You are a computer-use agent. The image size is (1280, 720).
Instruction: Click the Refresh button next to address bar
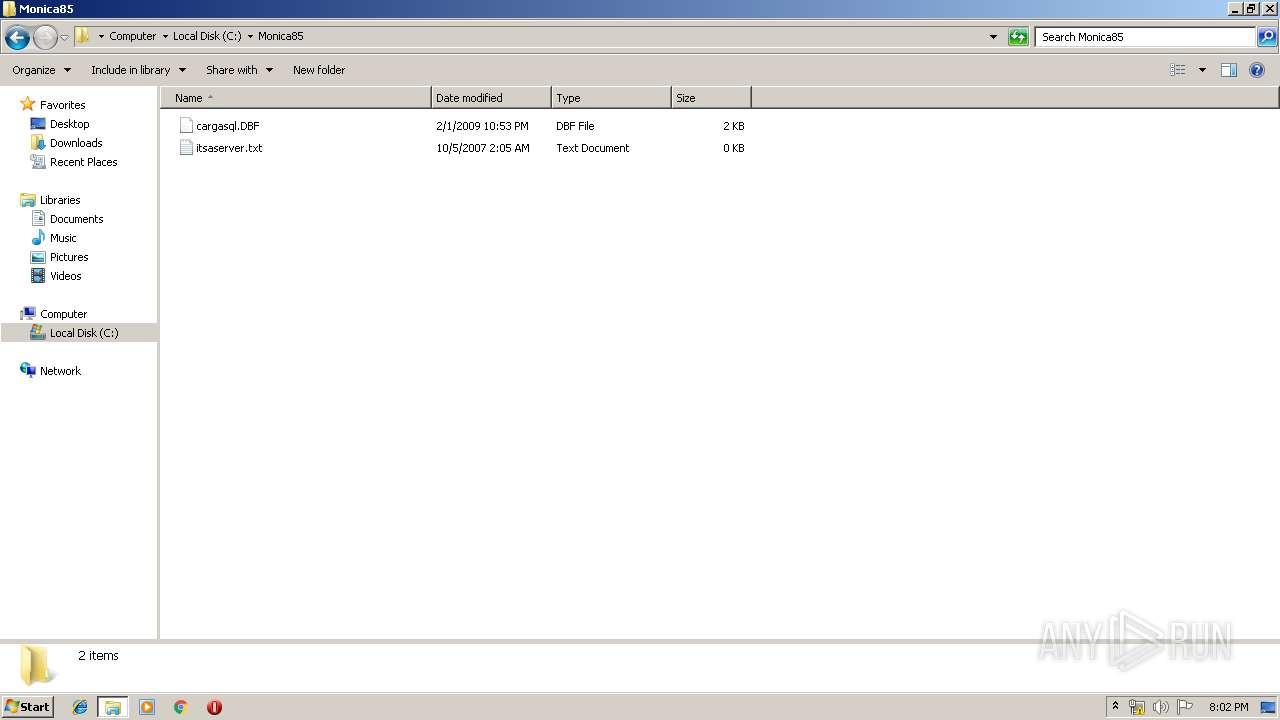click(x=1018, y=37)
